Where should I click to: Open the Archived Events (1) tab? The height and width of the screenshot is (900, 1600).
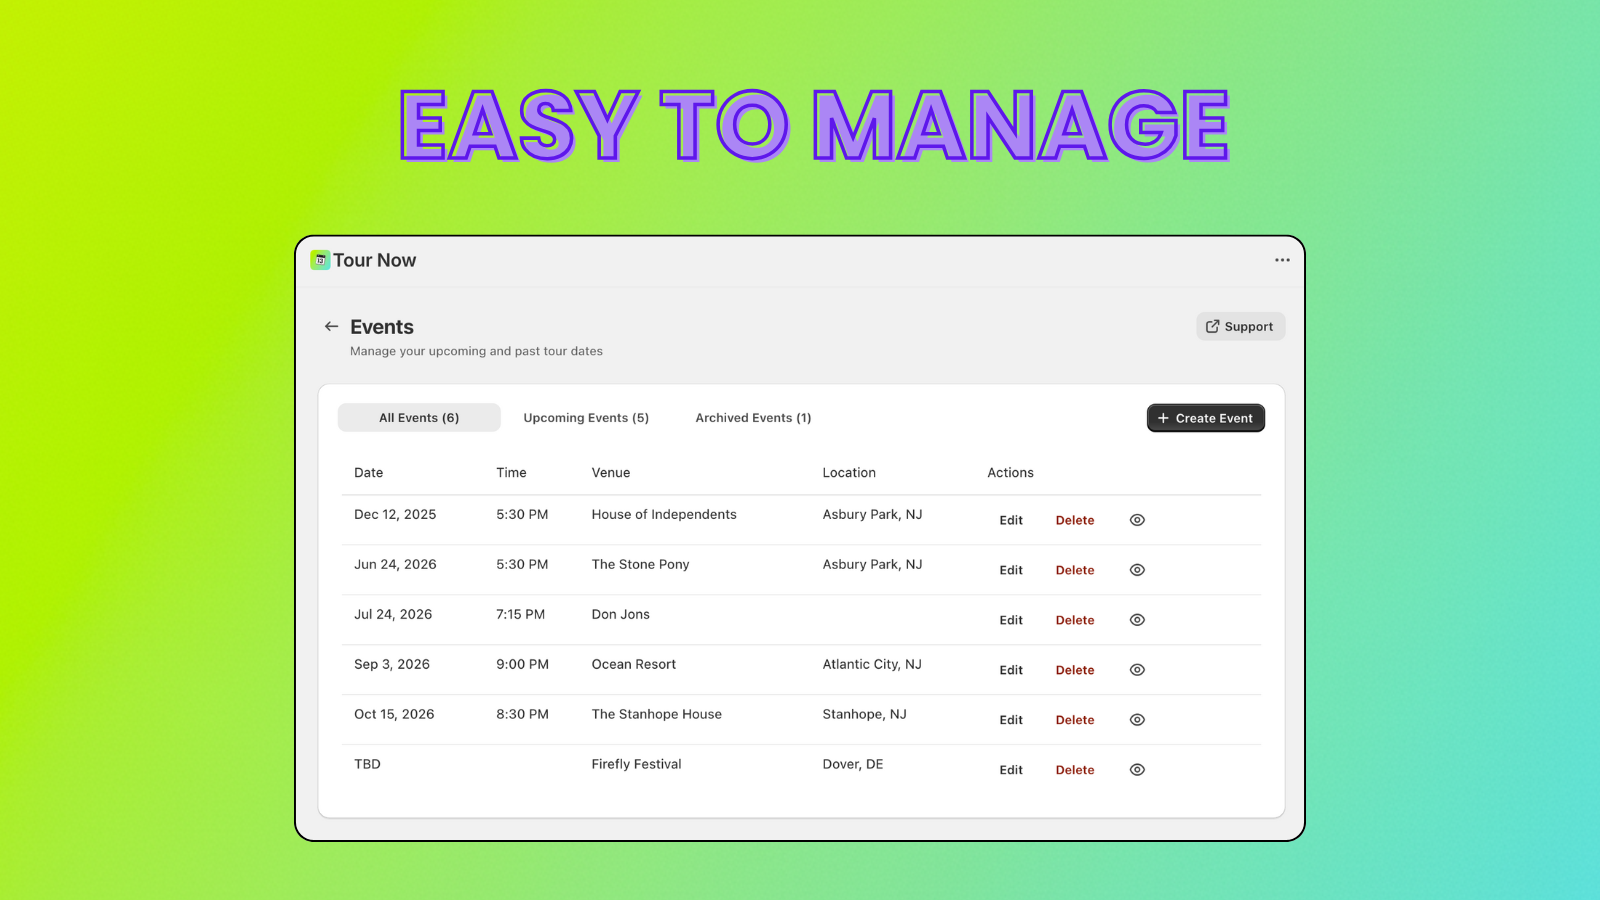pos(752,417)
